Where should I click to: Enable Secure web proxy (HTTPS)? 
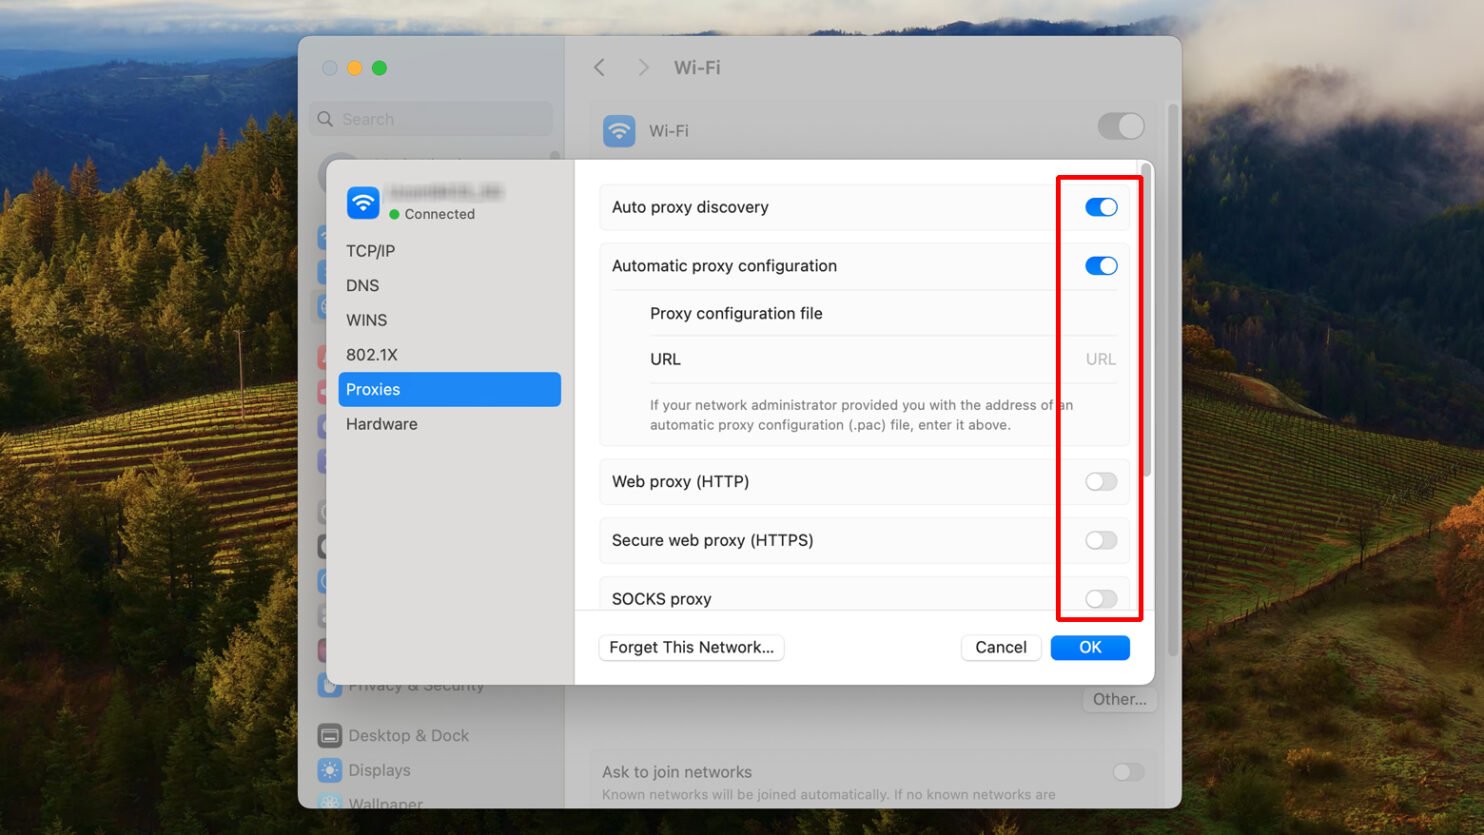1100,540
